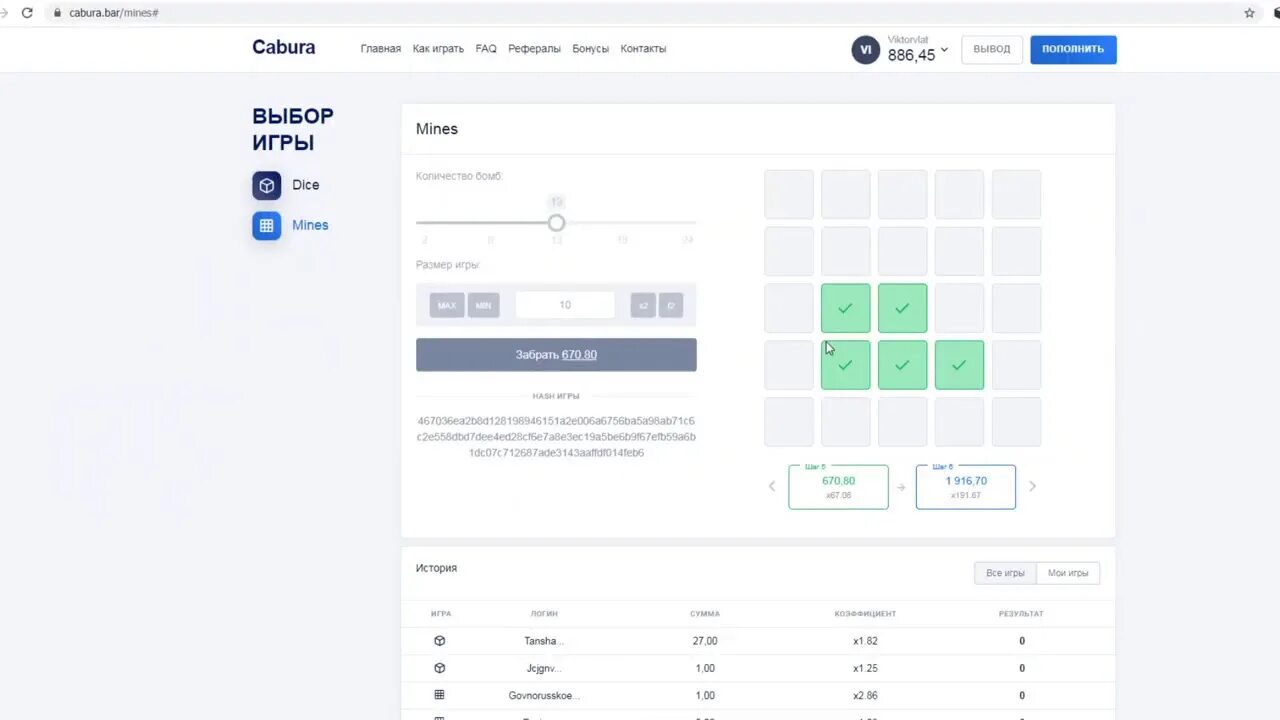Open first cell in top row of grid

click(x=789, y=194)
